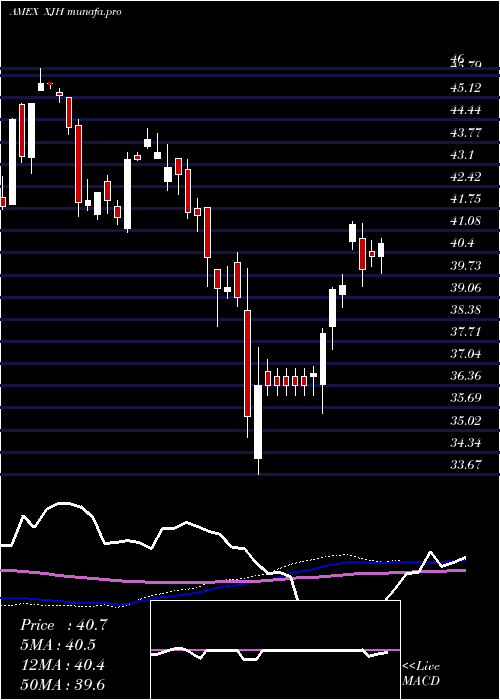Click the 37.71 price axis label

click(466, 331)
